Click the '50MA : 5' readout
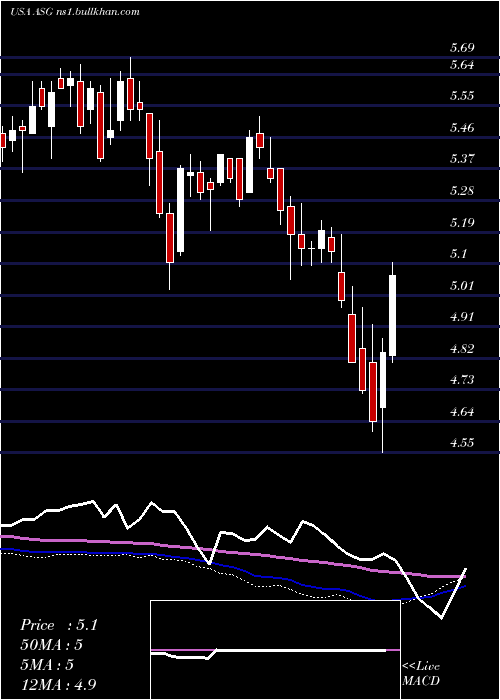Image resolution: width=500 pixels, height=700 pixels. (52, 645)
